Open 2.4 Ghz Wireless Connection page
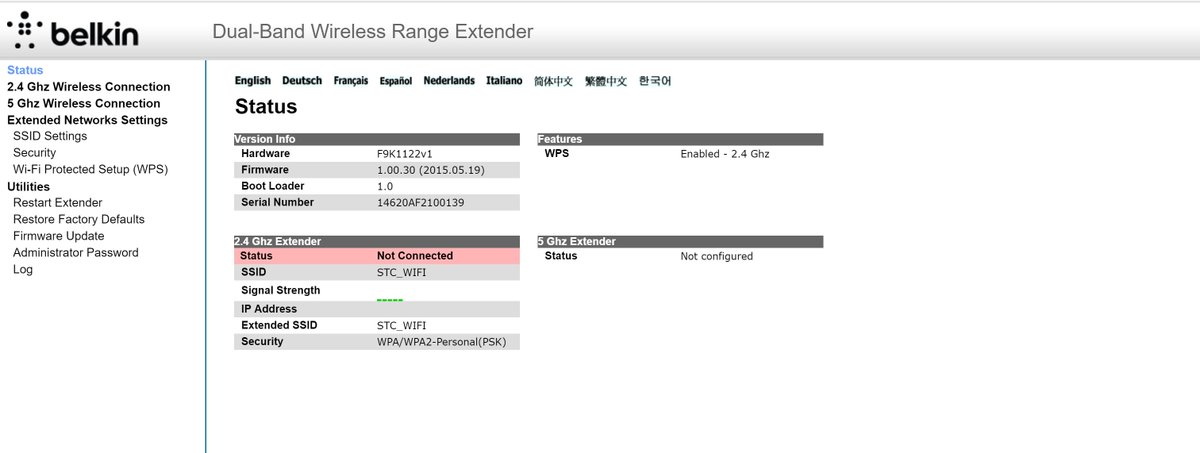This screenshot has height=453, width=1200. click(89, 87)
